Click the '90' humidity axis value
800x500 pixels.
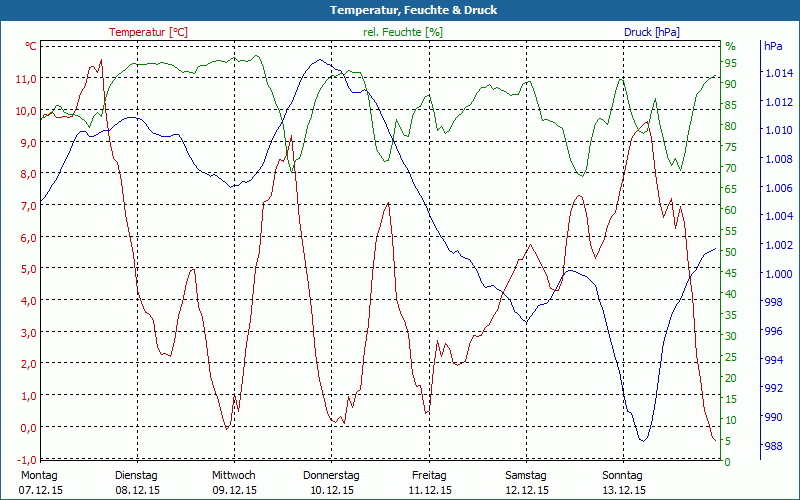pos(731,84)
